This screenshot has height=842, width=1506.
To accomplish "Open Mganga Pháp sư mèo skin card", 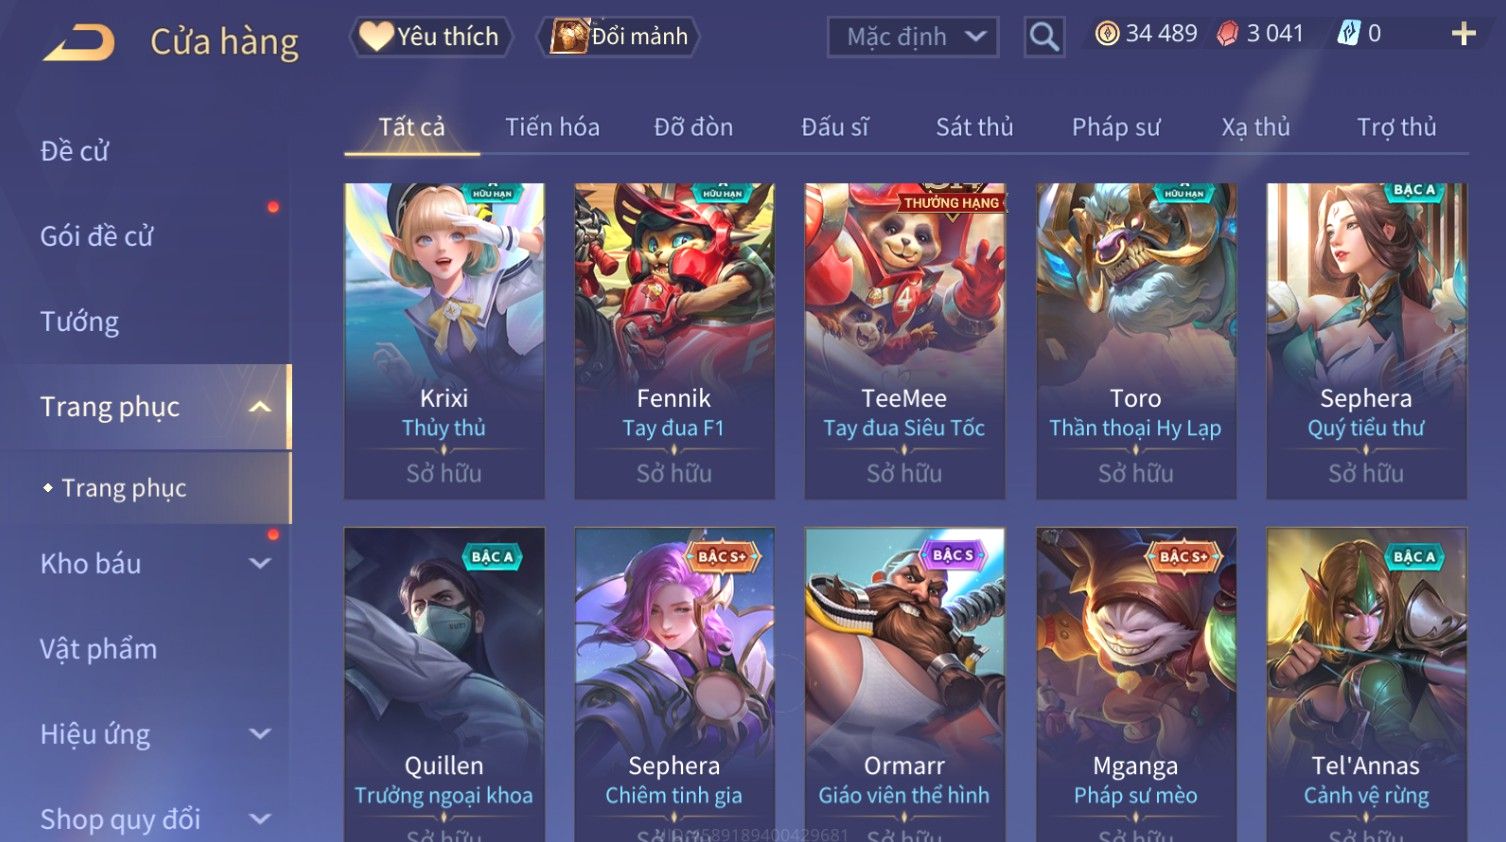I will 1136,684.
